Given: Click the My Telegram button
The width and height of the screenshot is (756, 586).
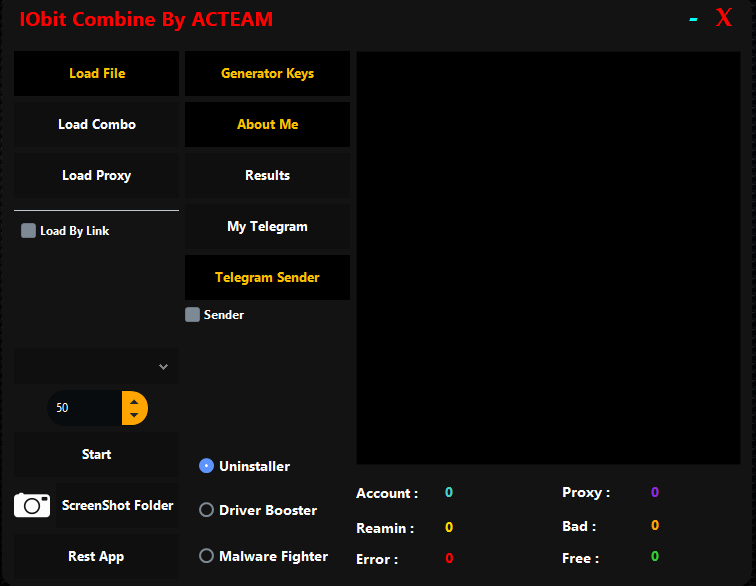Looking at the screenshot, I should coord(268,227).
